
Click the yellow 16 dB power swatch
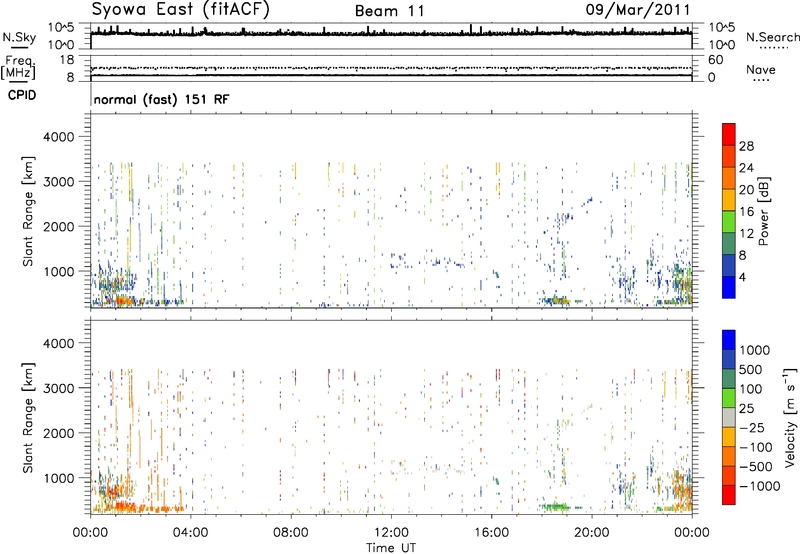click(x=729, y=199)
